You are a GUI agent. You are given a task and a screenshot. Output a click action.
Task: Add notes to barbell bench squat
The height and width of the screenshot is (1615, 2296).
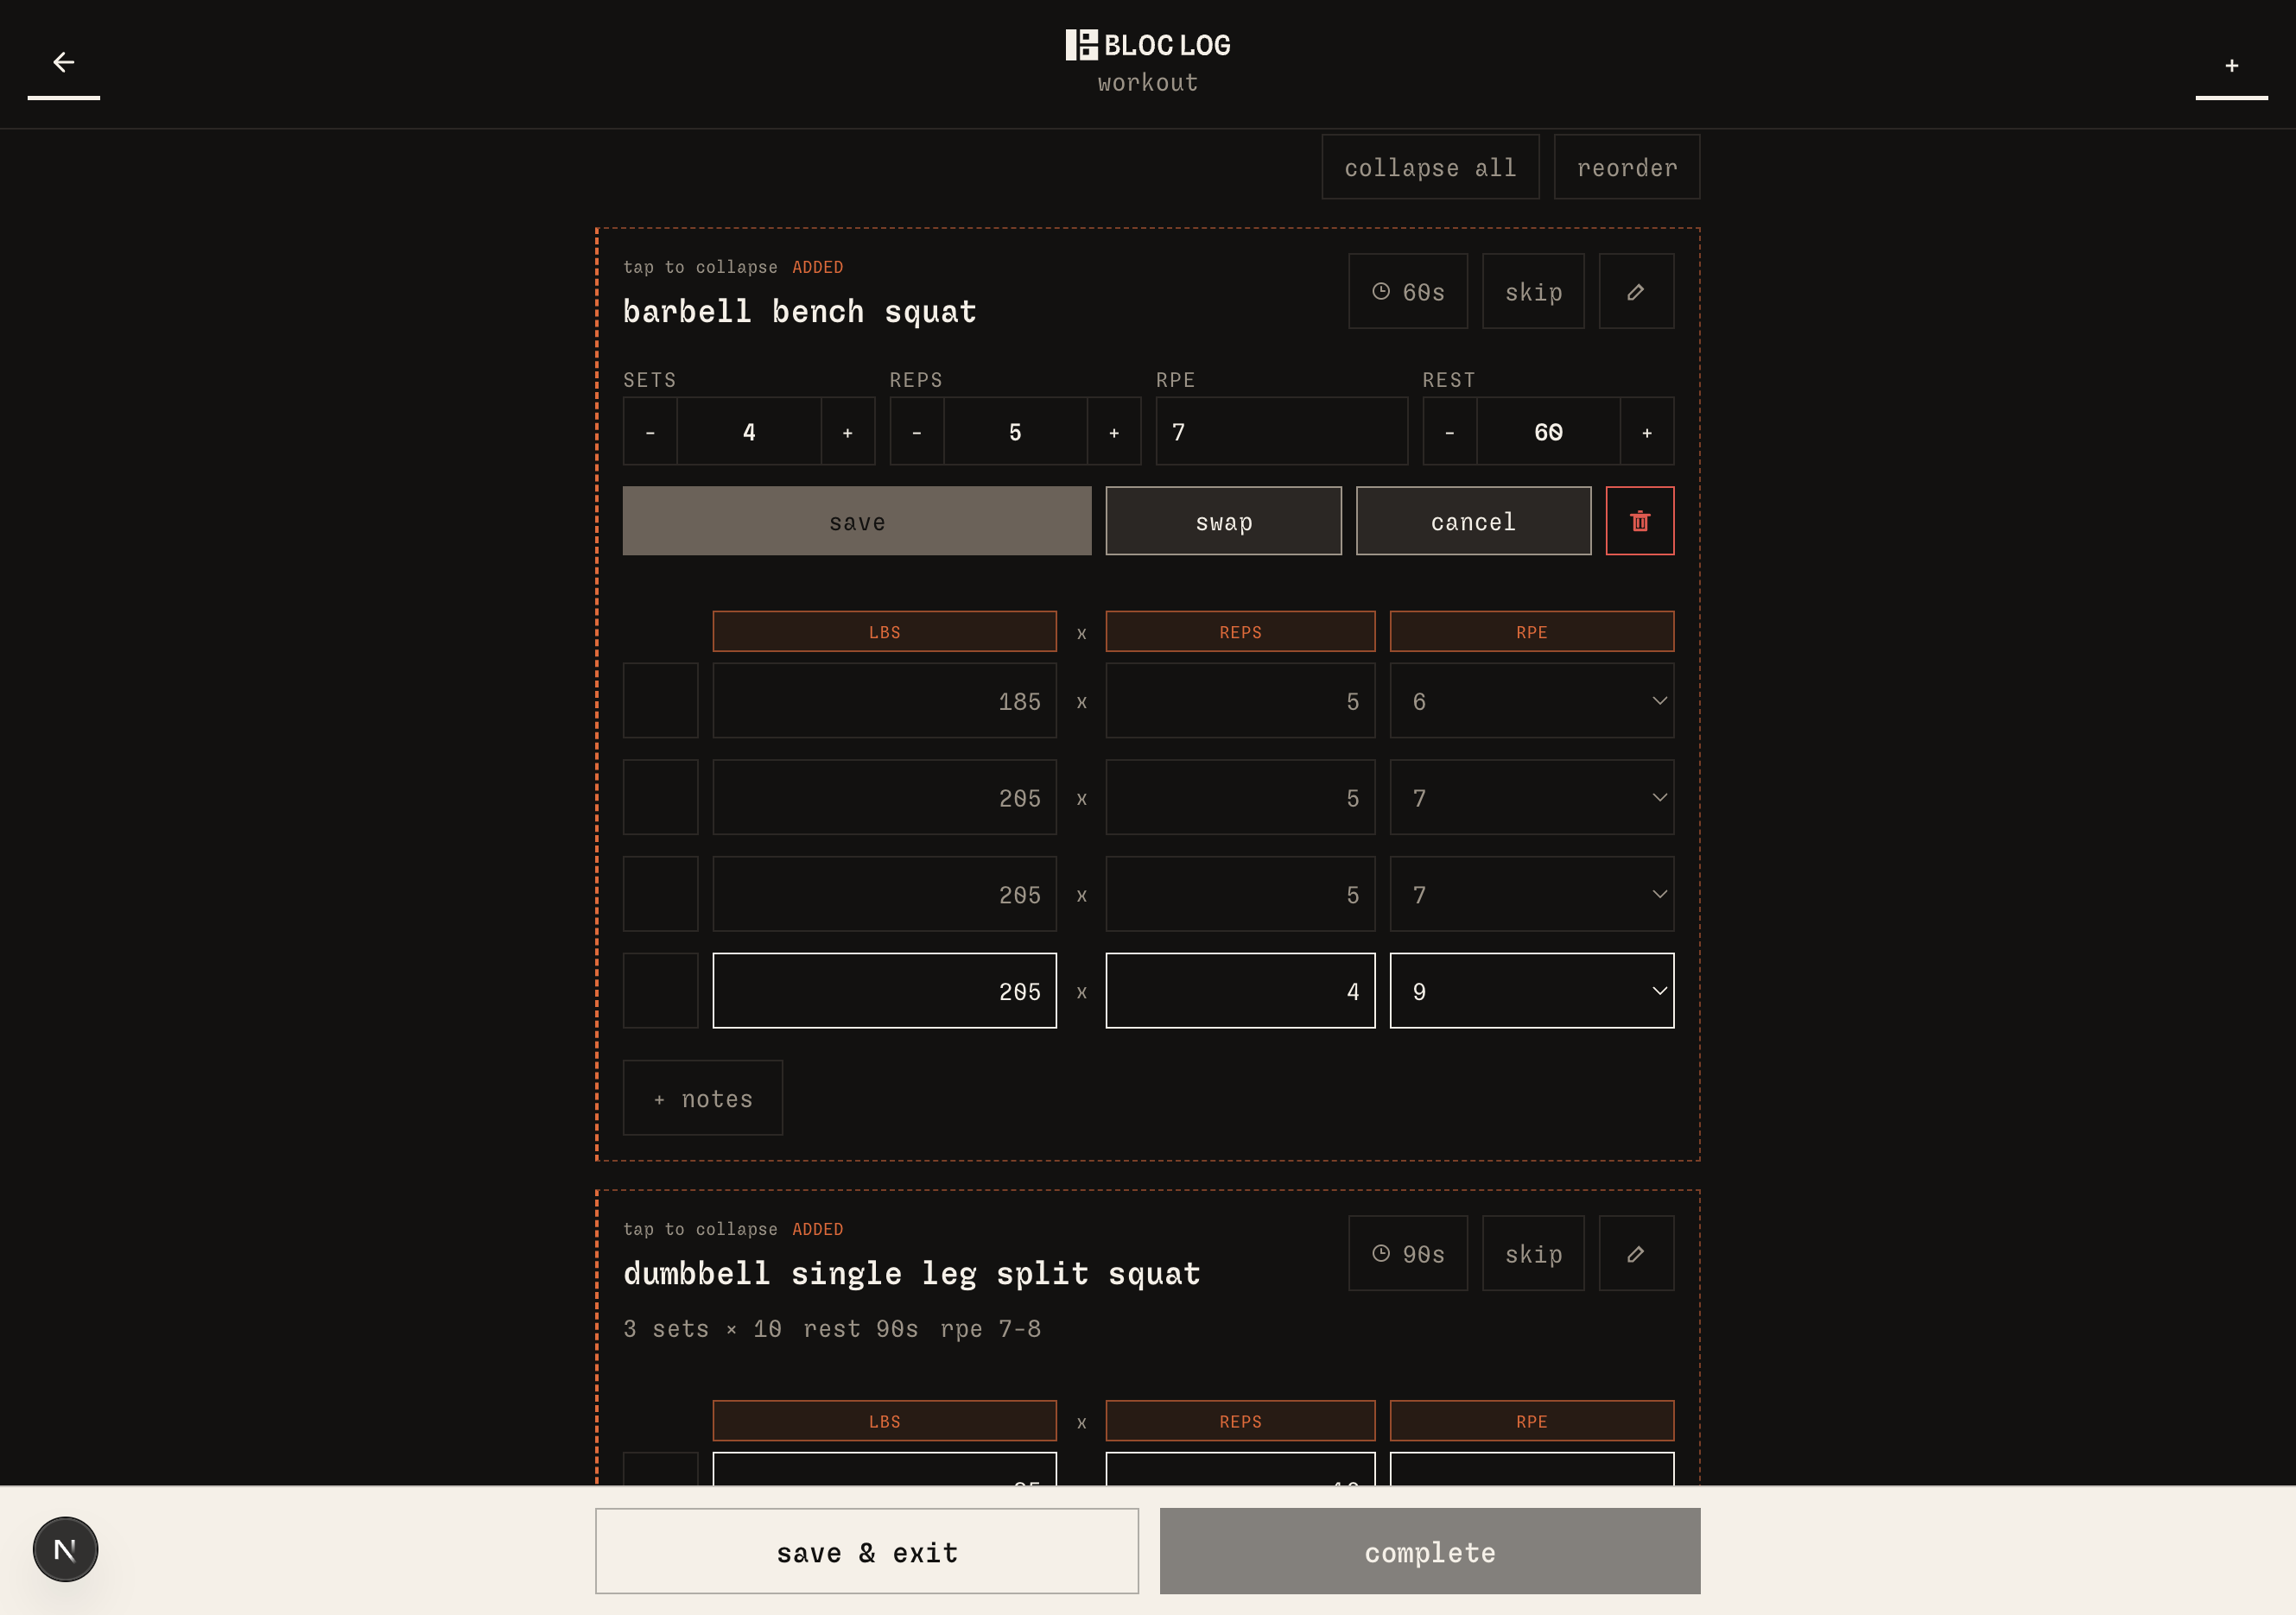pyautogui.click(x=703, y=1098)
